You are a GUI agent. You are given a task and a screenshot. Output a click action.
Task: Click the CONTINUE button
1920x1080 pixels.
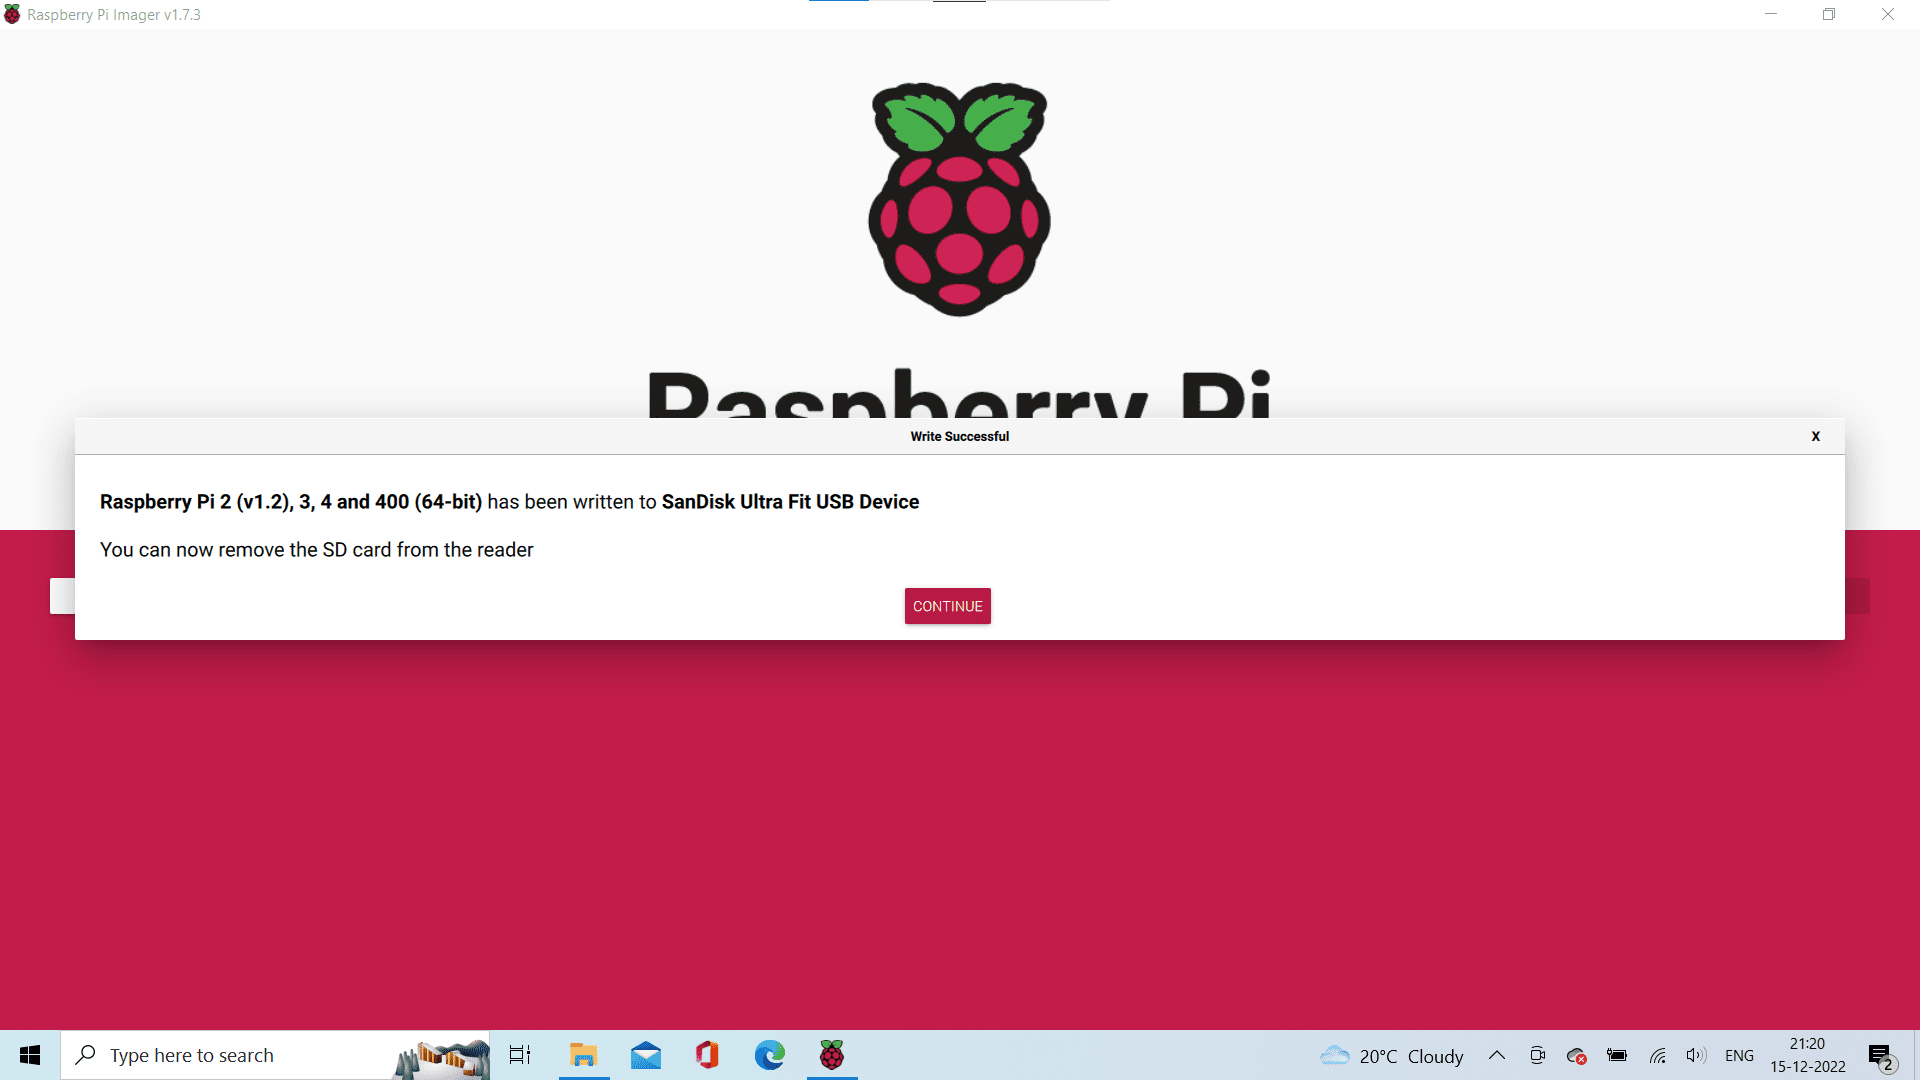[x=947, y=606]
